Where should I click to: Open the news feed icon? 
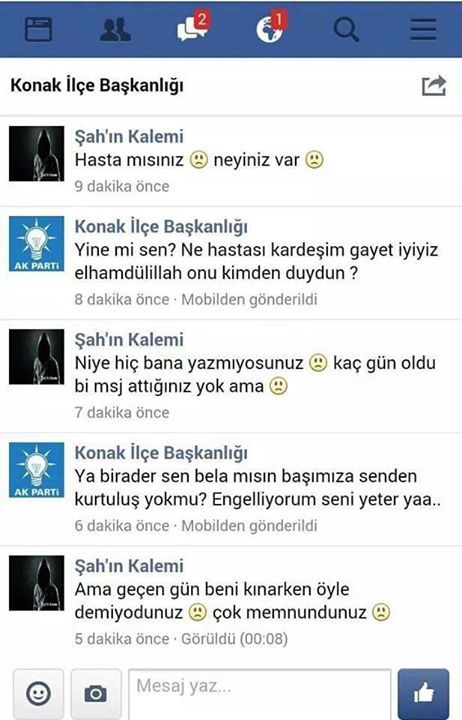pyautogui.click(x=38, y=29)
